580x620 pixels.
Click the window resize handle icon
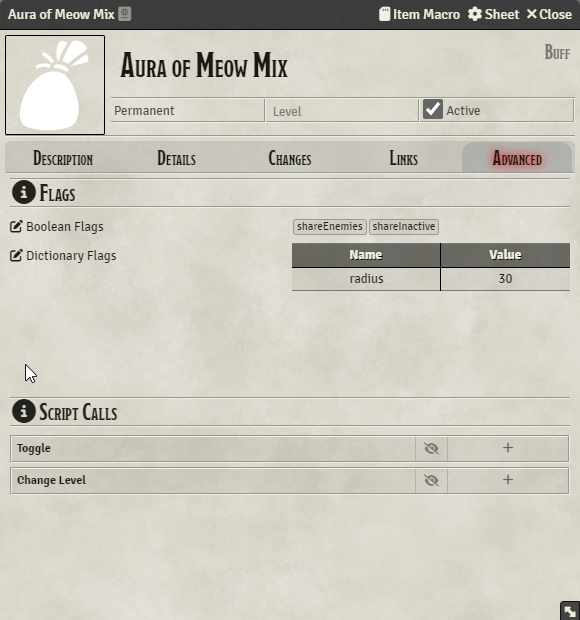point(570,611)
